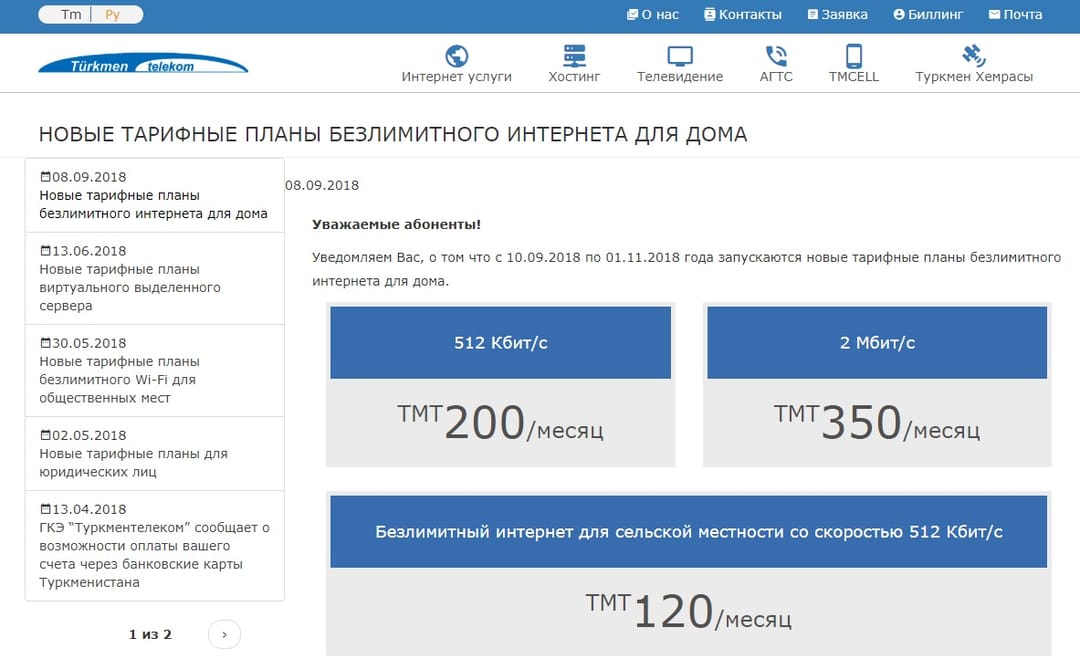Select О нас in the top menu

653,14
